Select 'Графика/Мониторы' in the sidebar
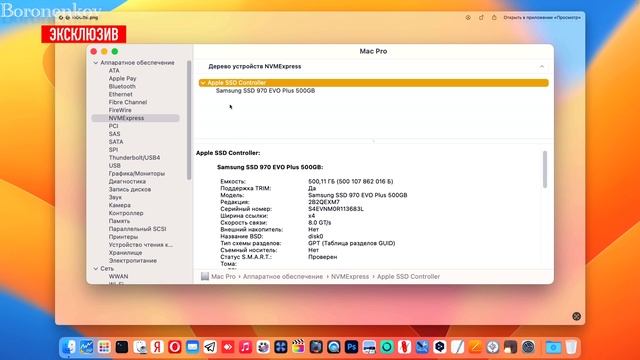The height and width of the screenshot is (360, 640). [137, 173]
